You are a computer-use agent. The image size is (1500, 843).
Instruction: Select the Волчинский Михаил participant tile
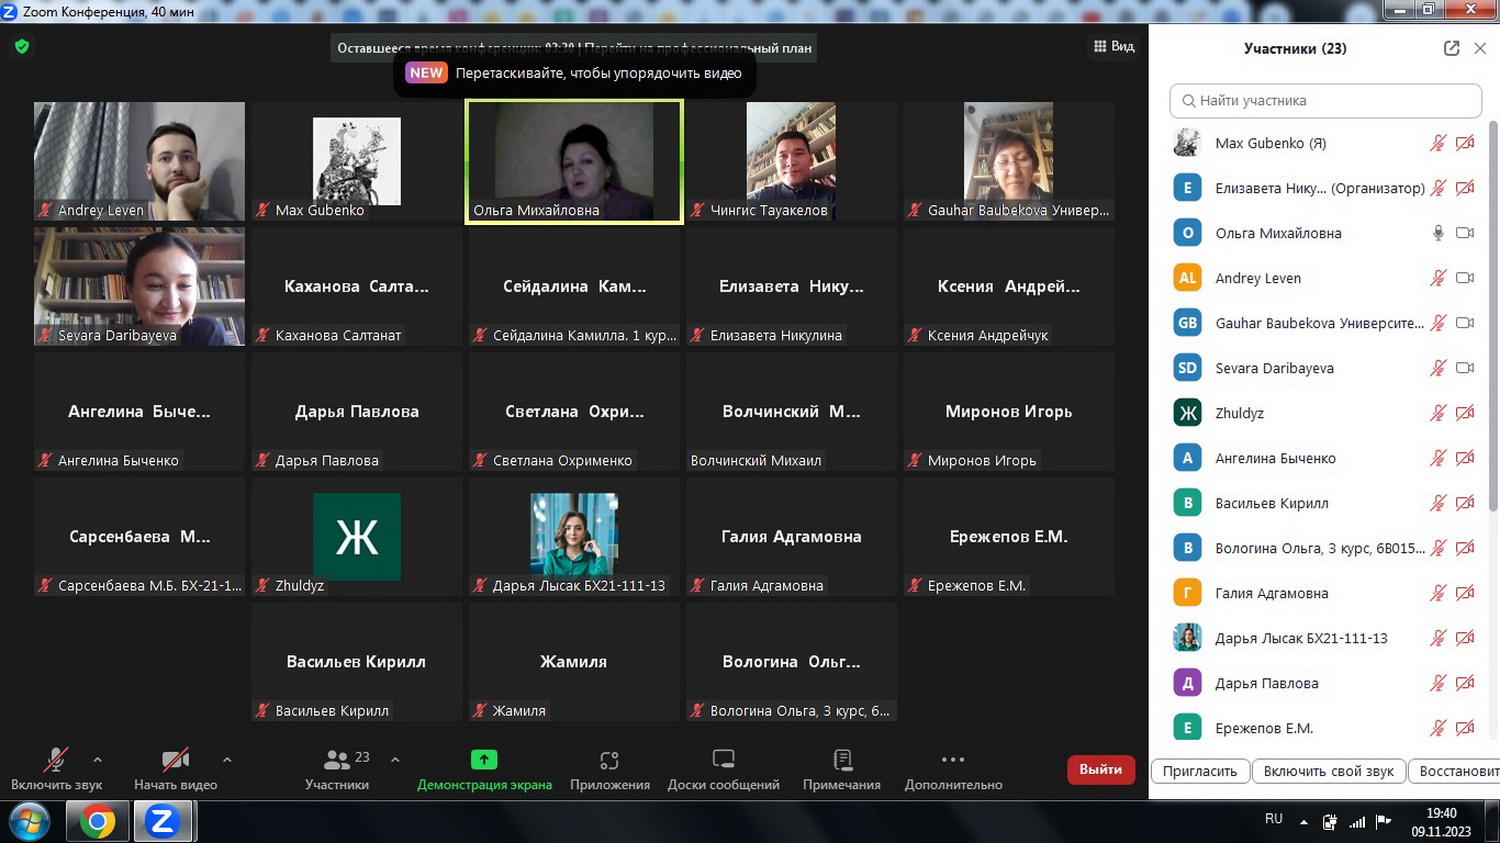791,411
